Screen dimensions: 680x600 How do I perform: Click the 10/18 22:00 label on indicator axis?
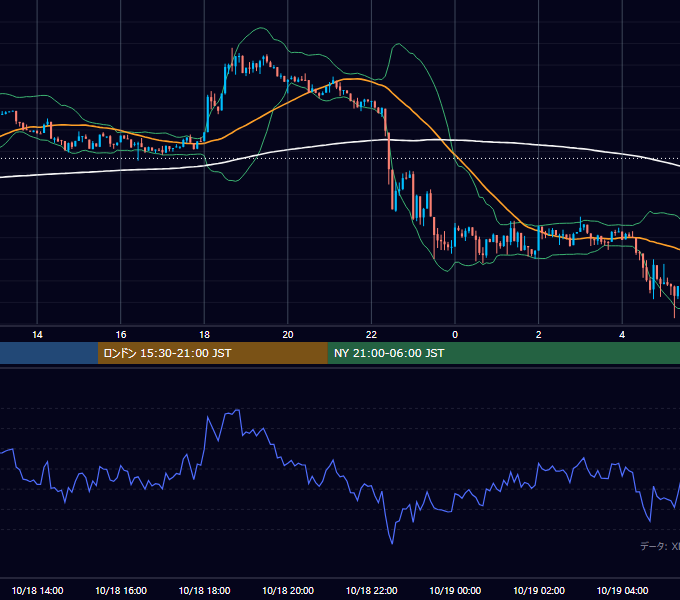(371, 590)
